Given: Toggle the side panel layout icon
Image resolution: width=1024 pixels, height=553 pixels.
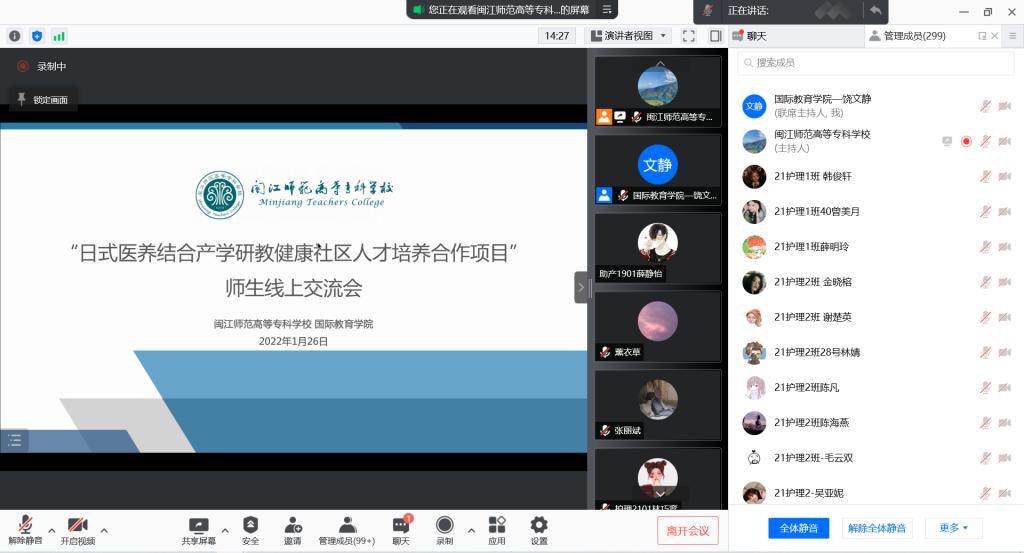Looking at the screenshot, I should coord(715,36).
